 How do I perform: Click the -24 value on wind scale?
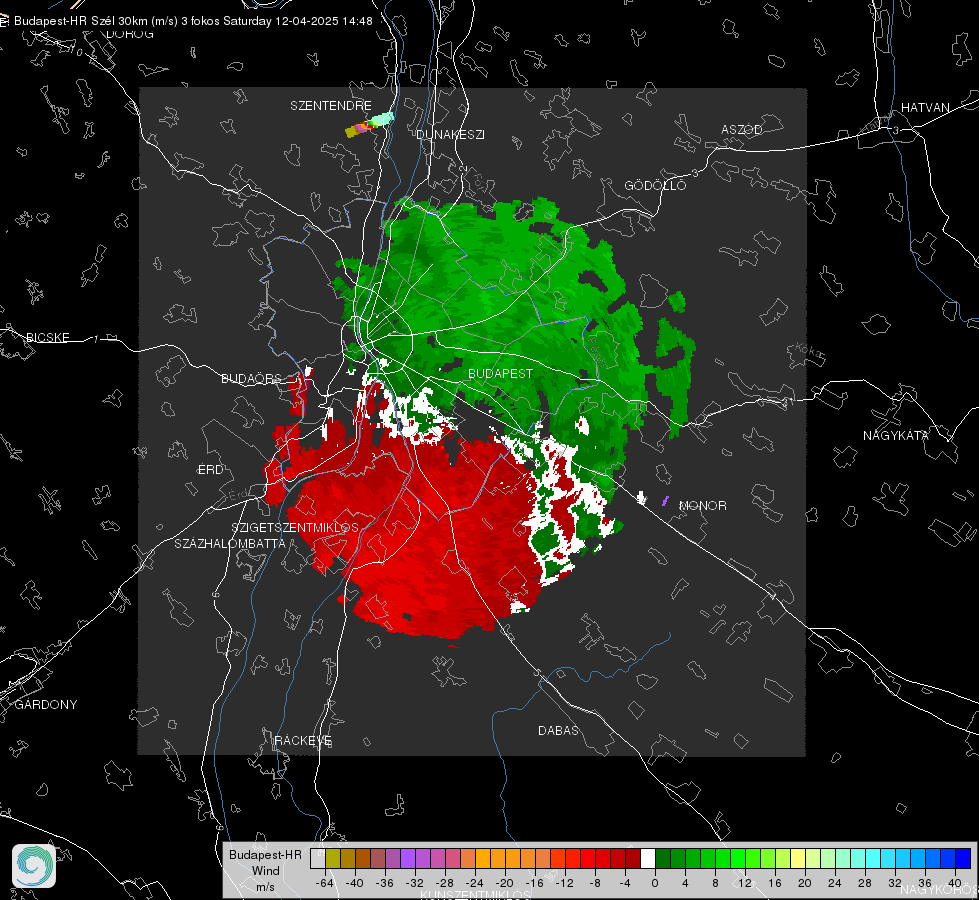475,883
